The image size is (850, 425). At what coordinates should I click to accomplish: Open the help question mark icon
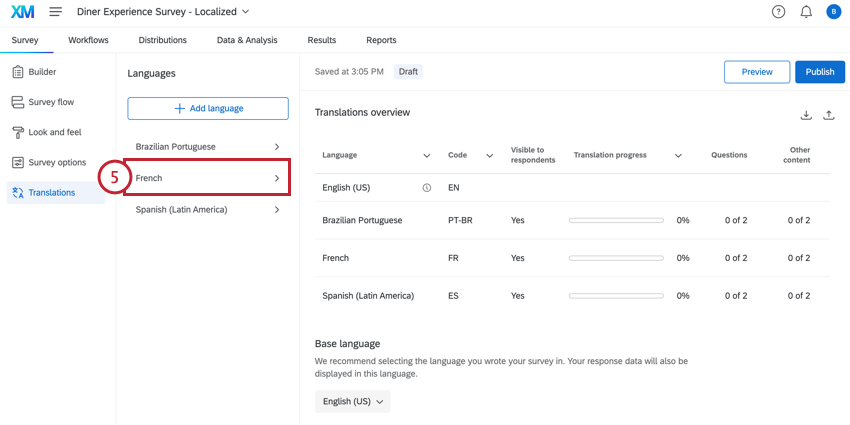(x=779, y=12)
